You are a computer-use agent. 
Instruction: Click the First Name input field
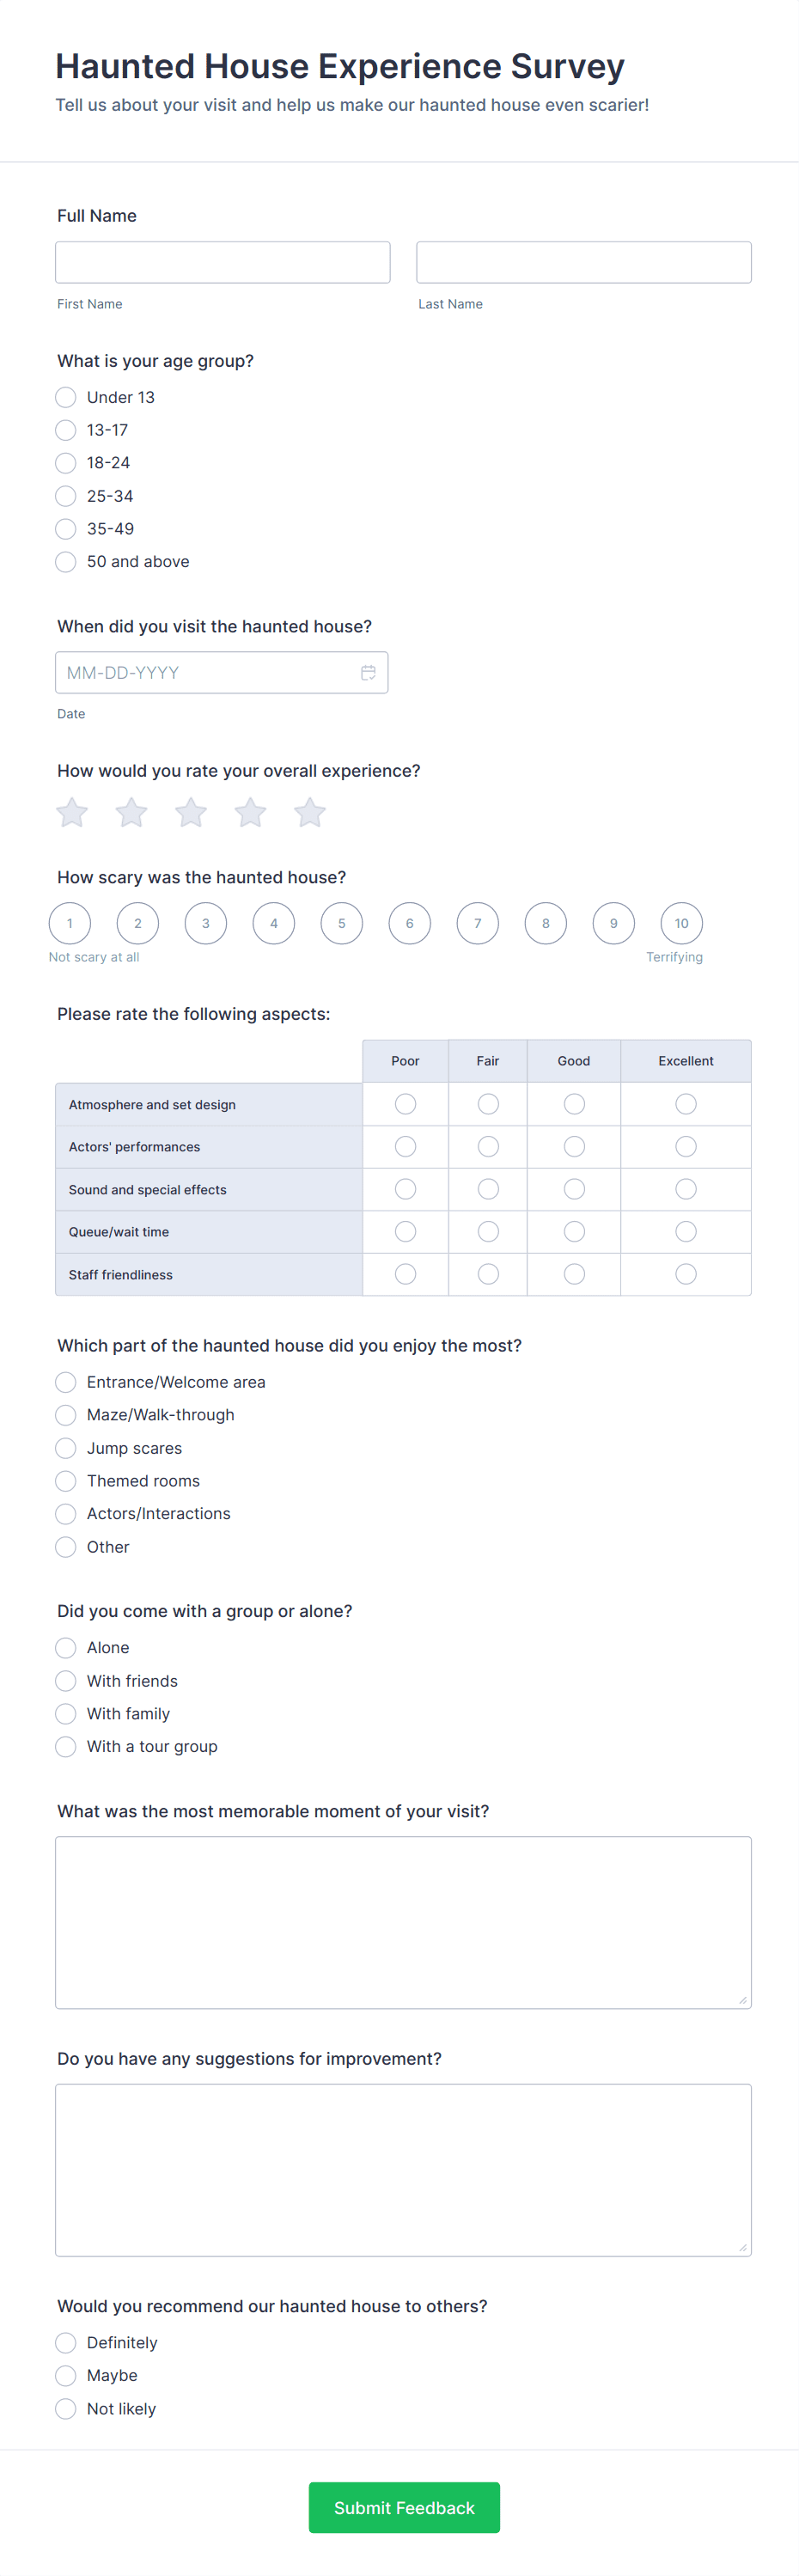point(223,262)
